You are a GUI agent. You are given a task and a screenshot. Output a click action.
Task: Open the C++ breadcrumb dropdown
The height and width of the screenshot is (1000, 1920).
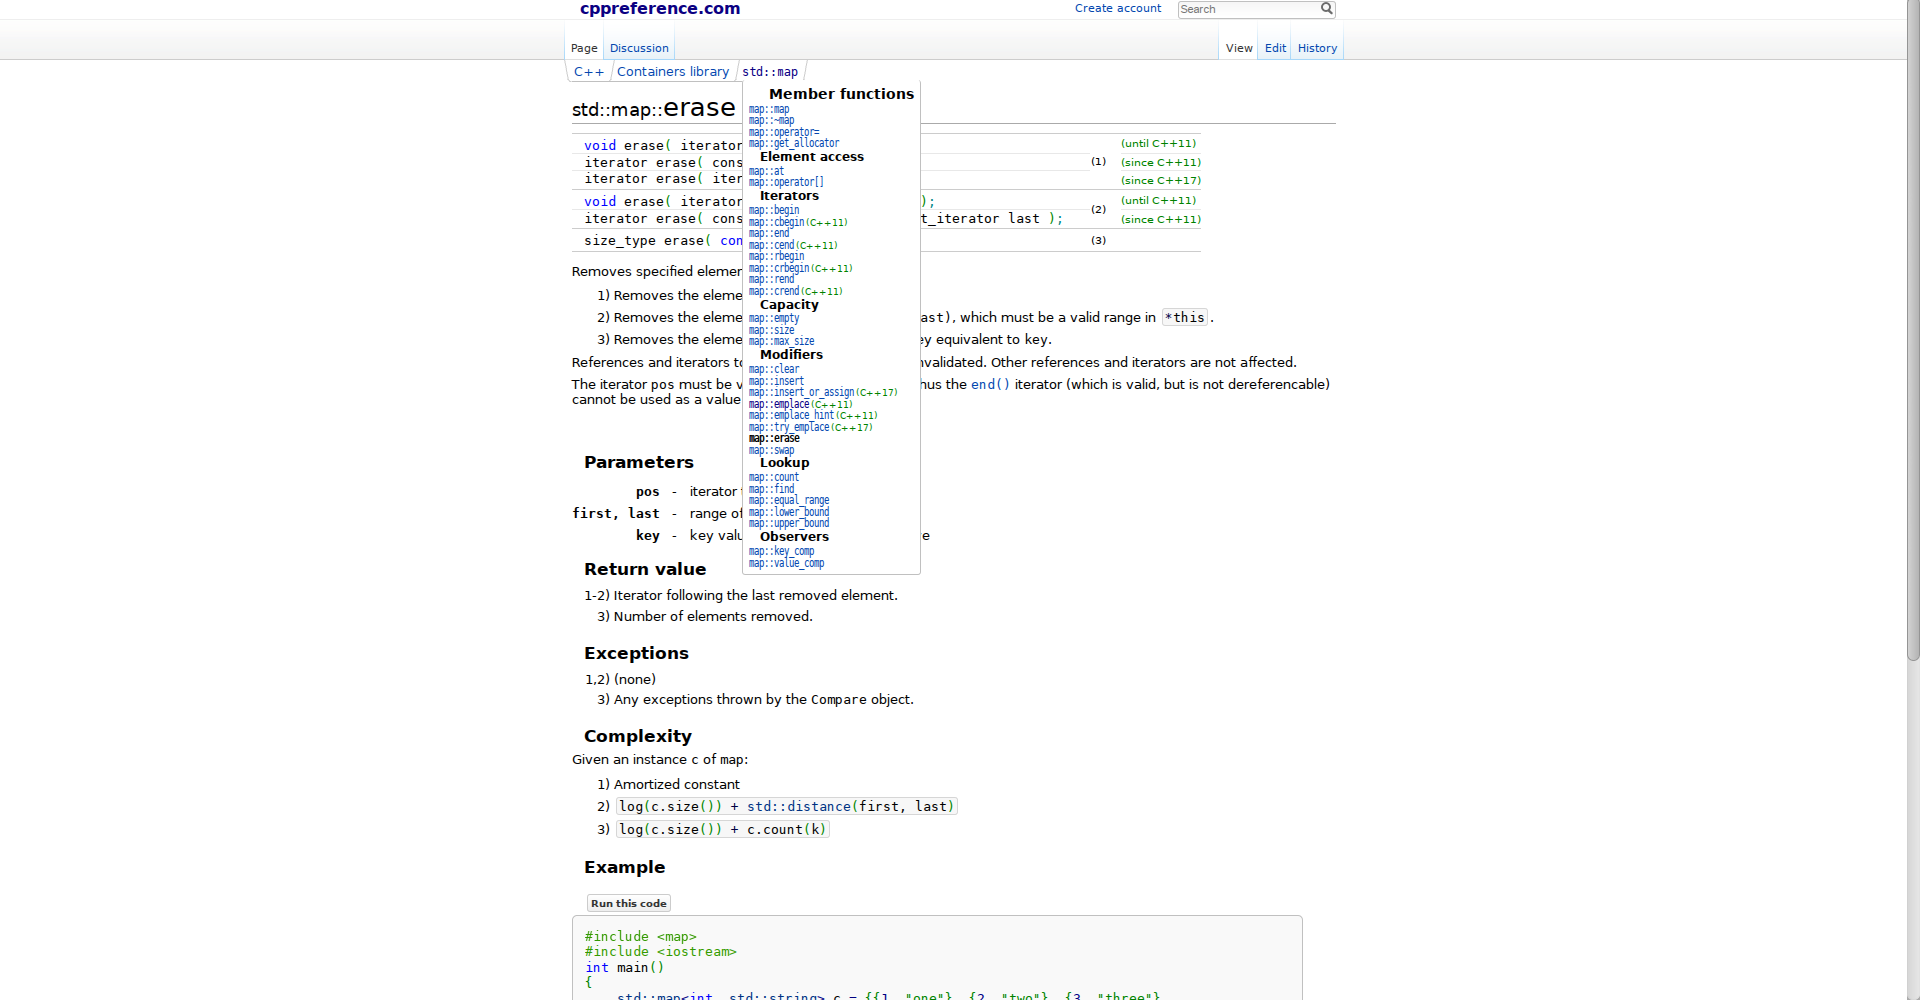click(589, 72)
